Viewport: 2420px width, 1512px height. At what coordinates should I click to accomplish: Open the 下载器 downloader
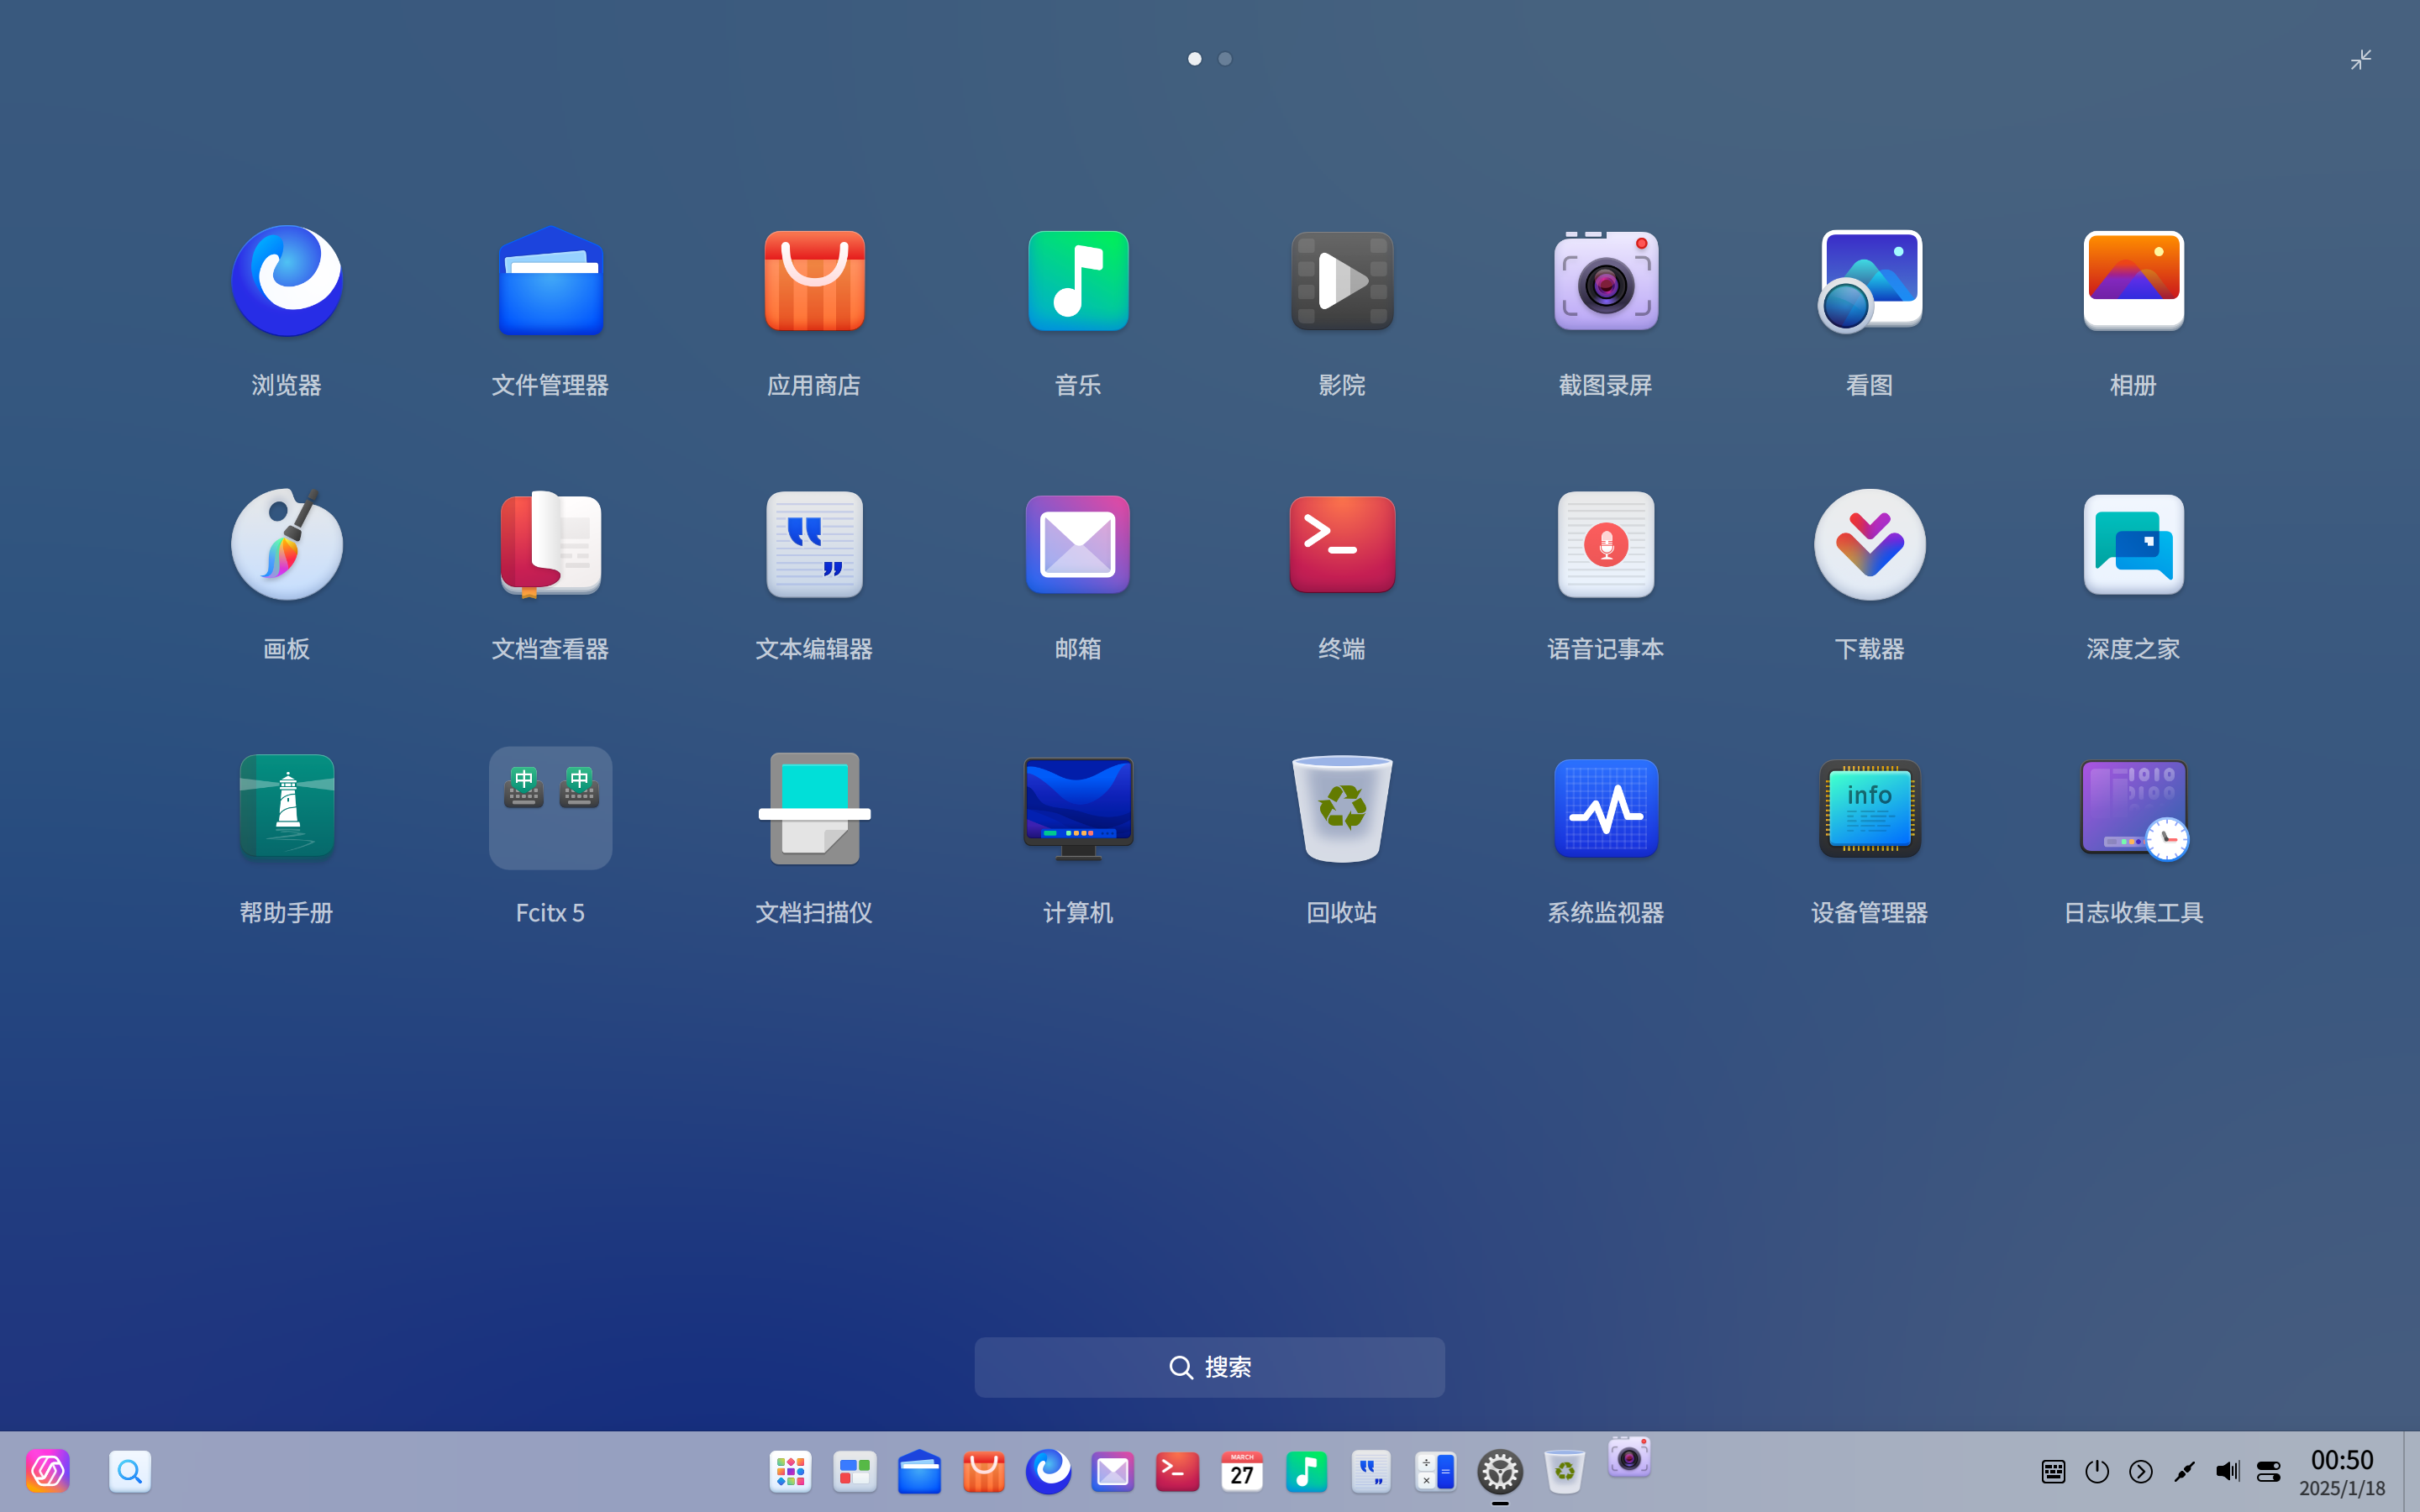click(1870, 544)
